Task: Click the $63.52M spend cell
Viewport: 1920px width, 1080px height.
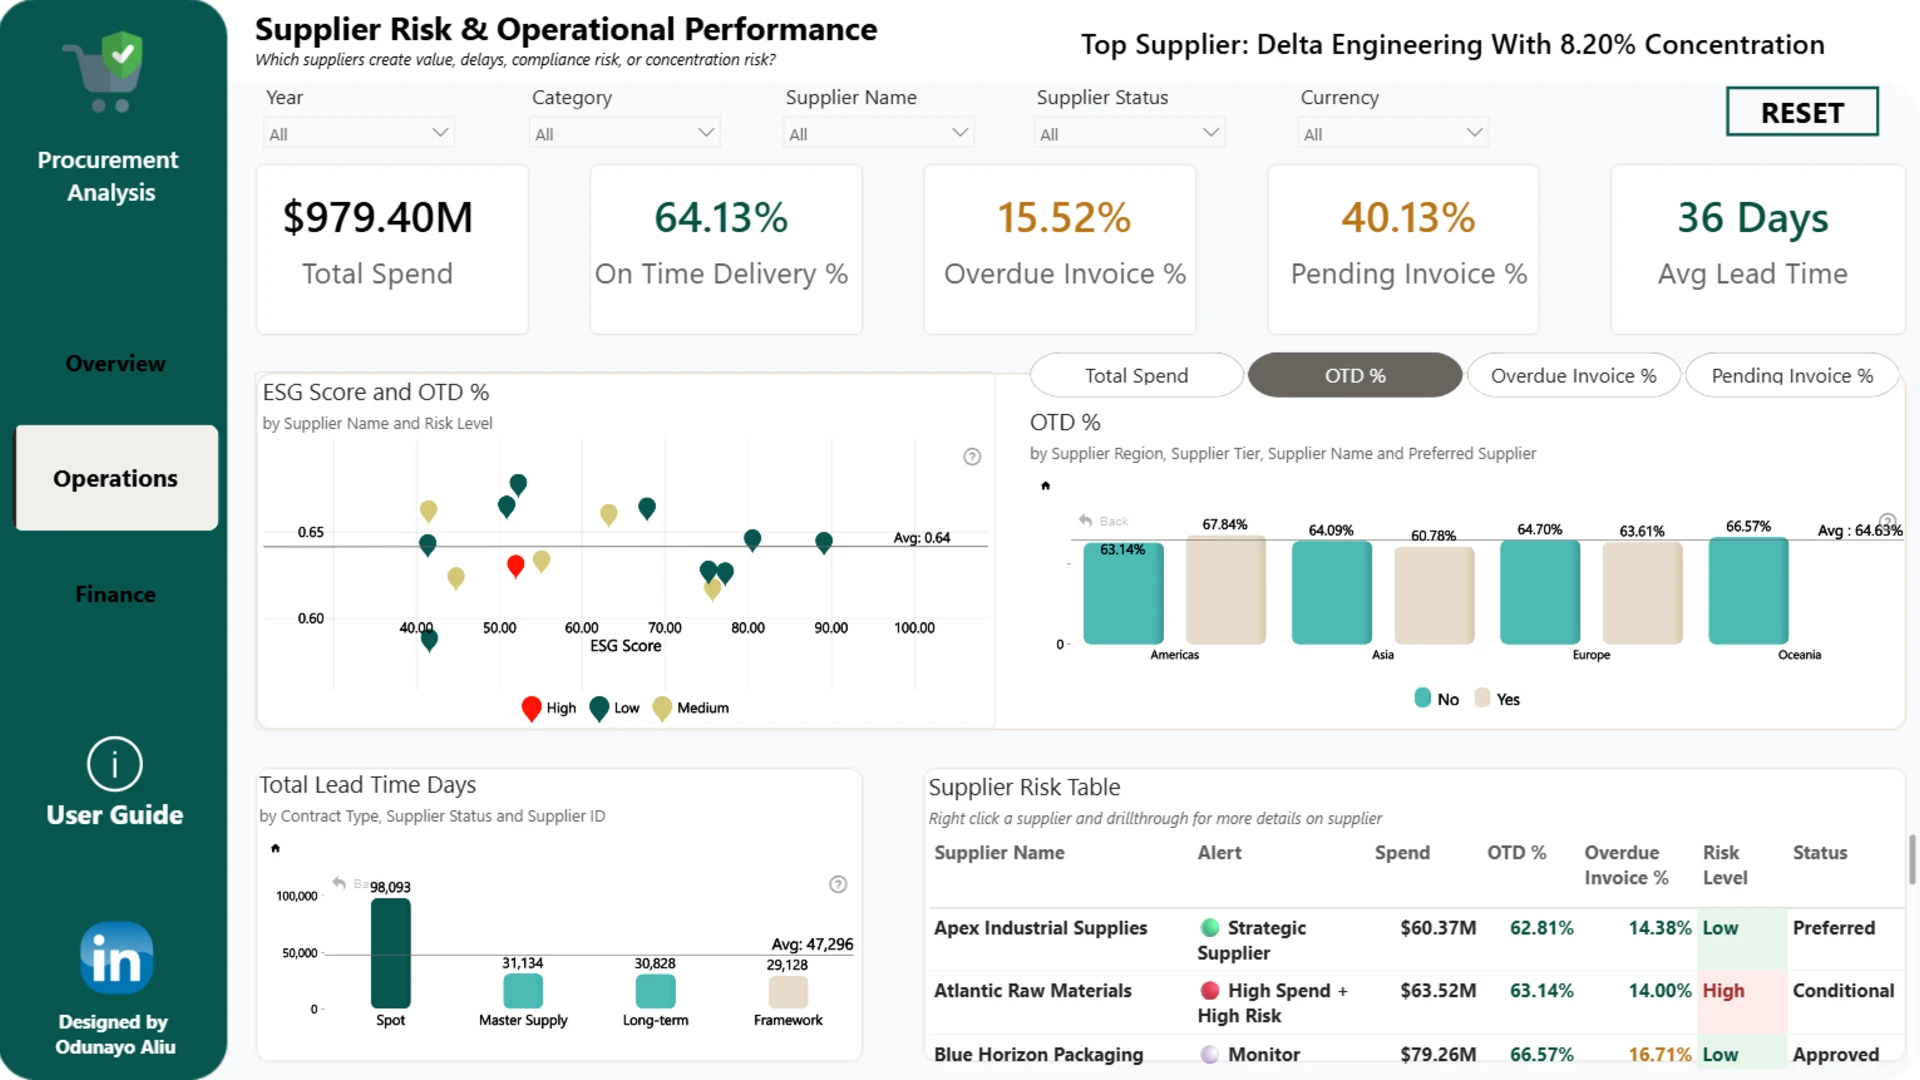Action: click(1438, 991)
